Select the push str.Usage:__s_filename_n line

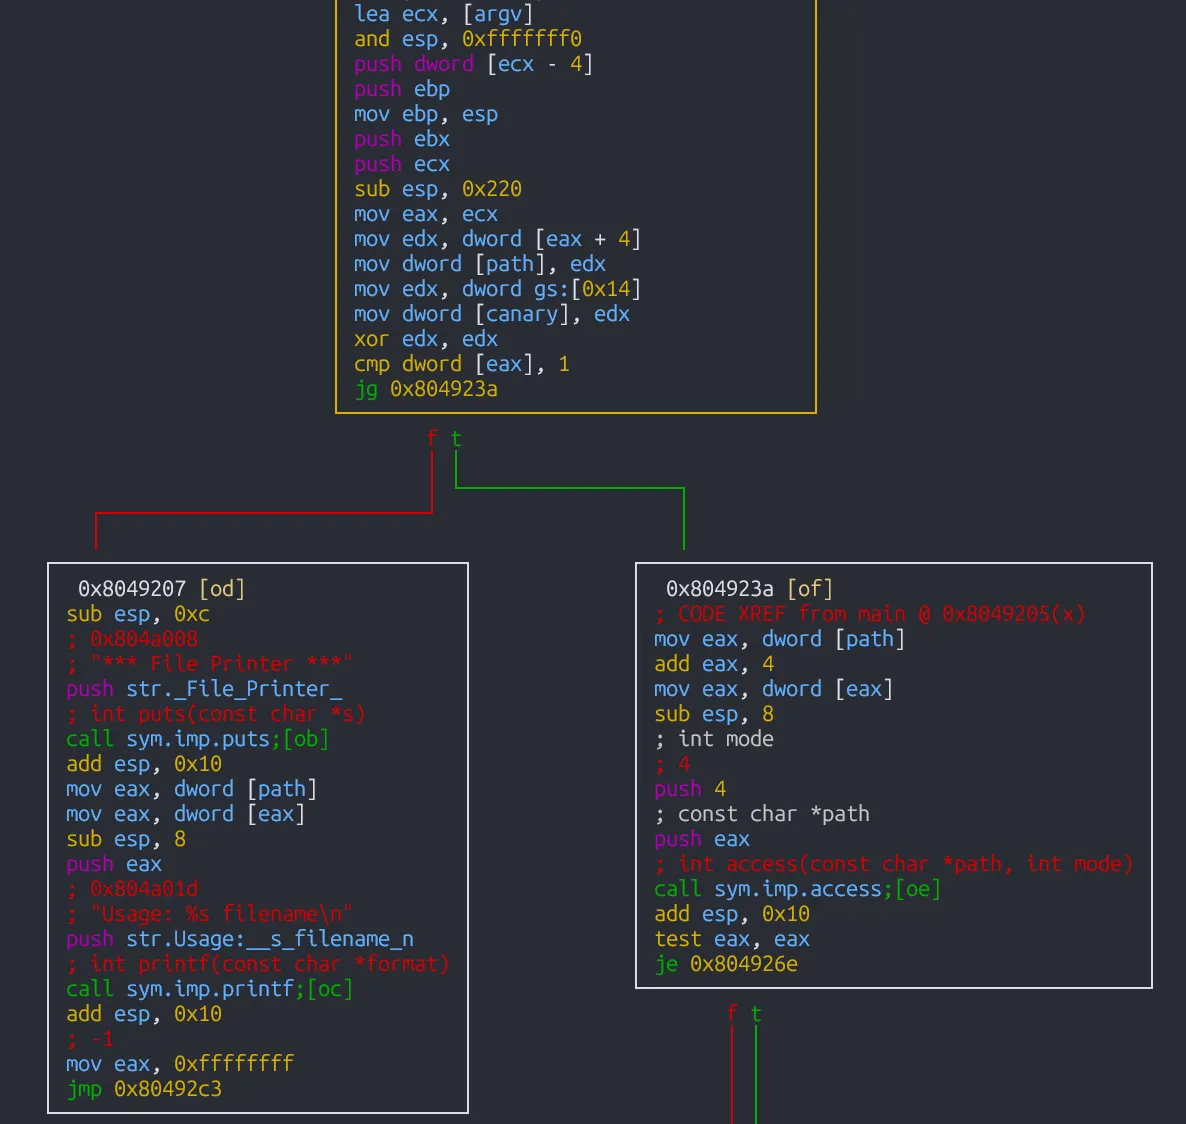pos(240,939)
